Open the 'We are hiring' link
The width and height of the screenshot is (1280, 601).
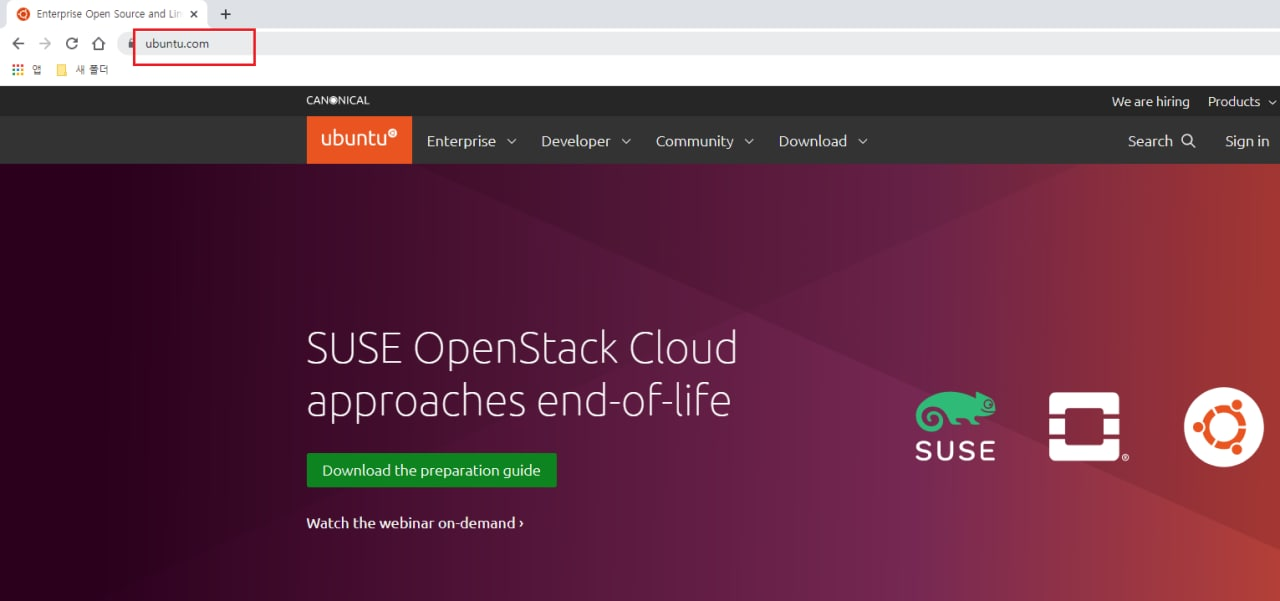click(x=1150, y=101)
